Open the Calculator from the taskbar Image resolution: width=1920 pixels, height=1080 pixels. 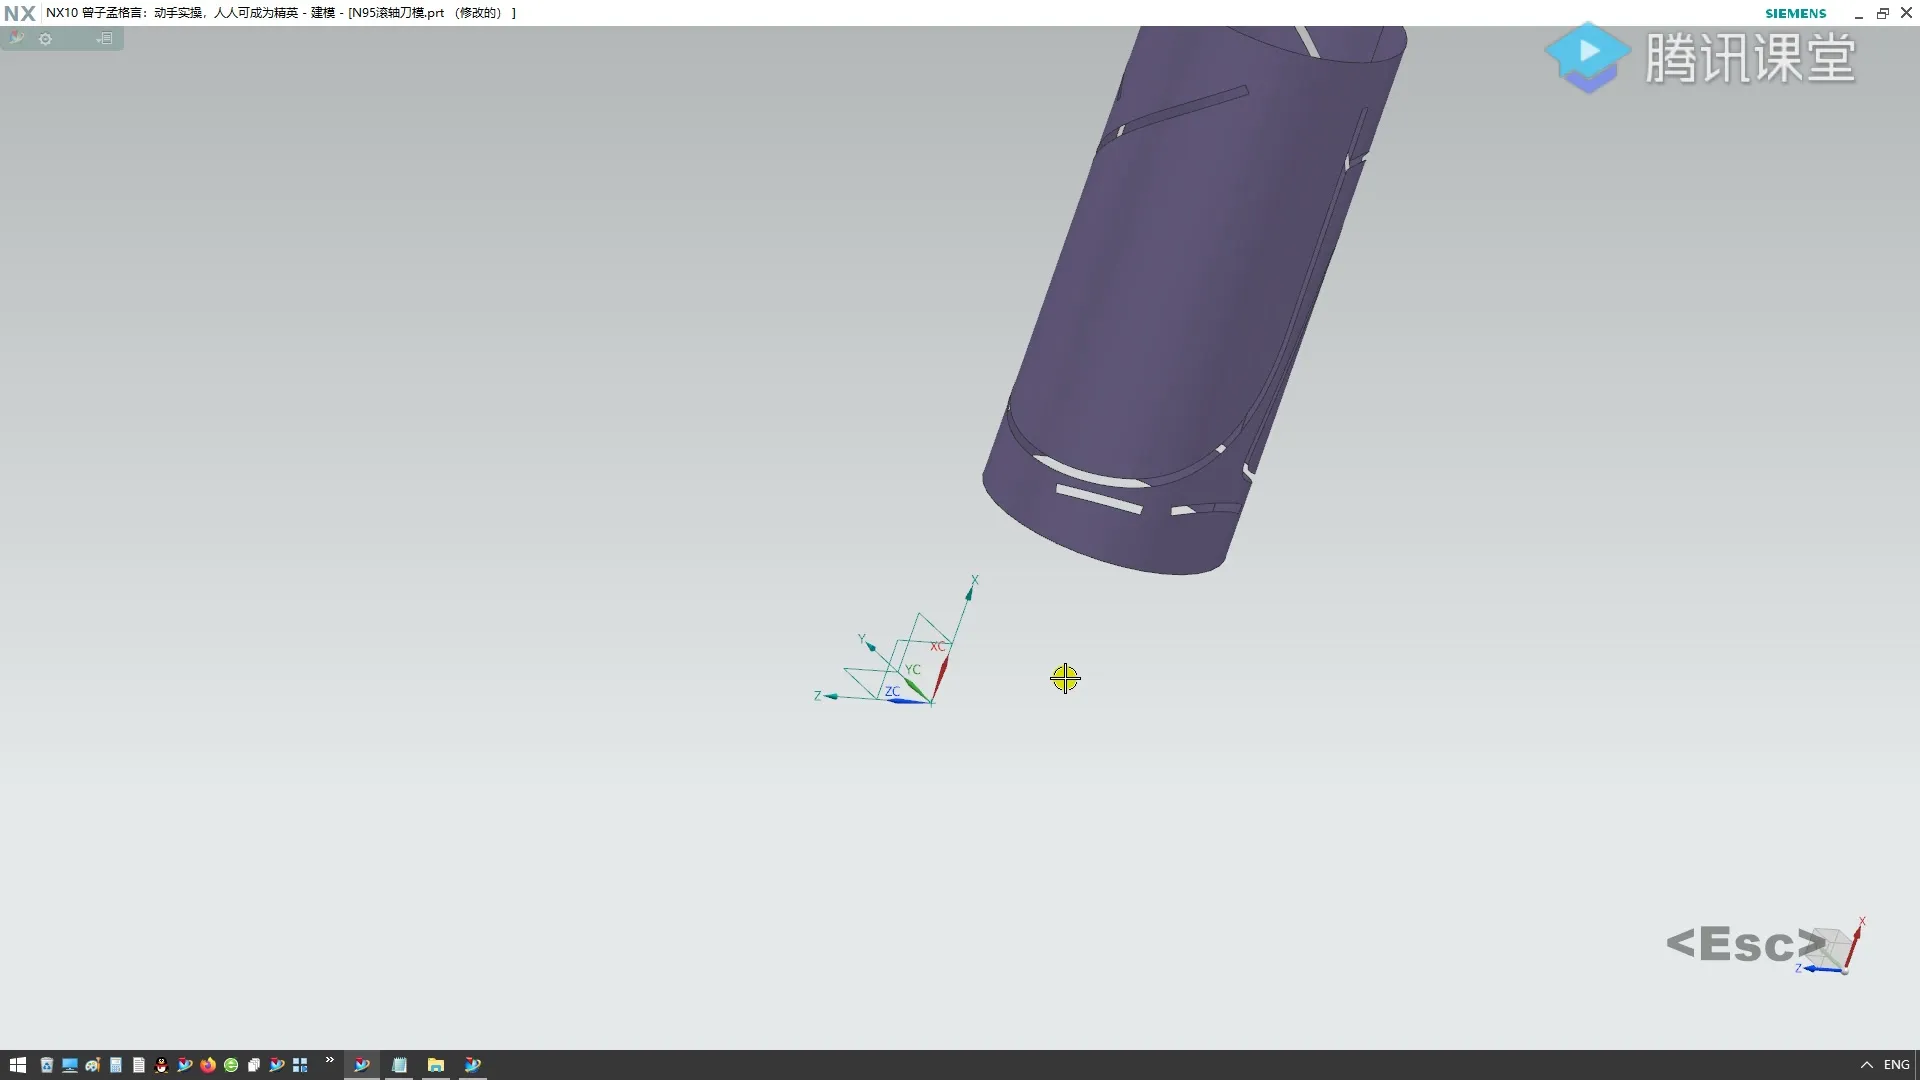(116, 1065)
